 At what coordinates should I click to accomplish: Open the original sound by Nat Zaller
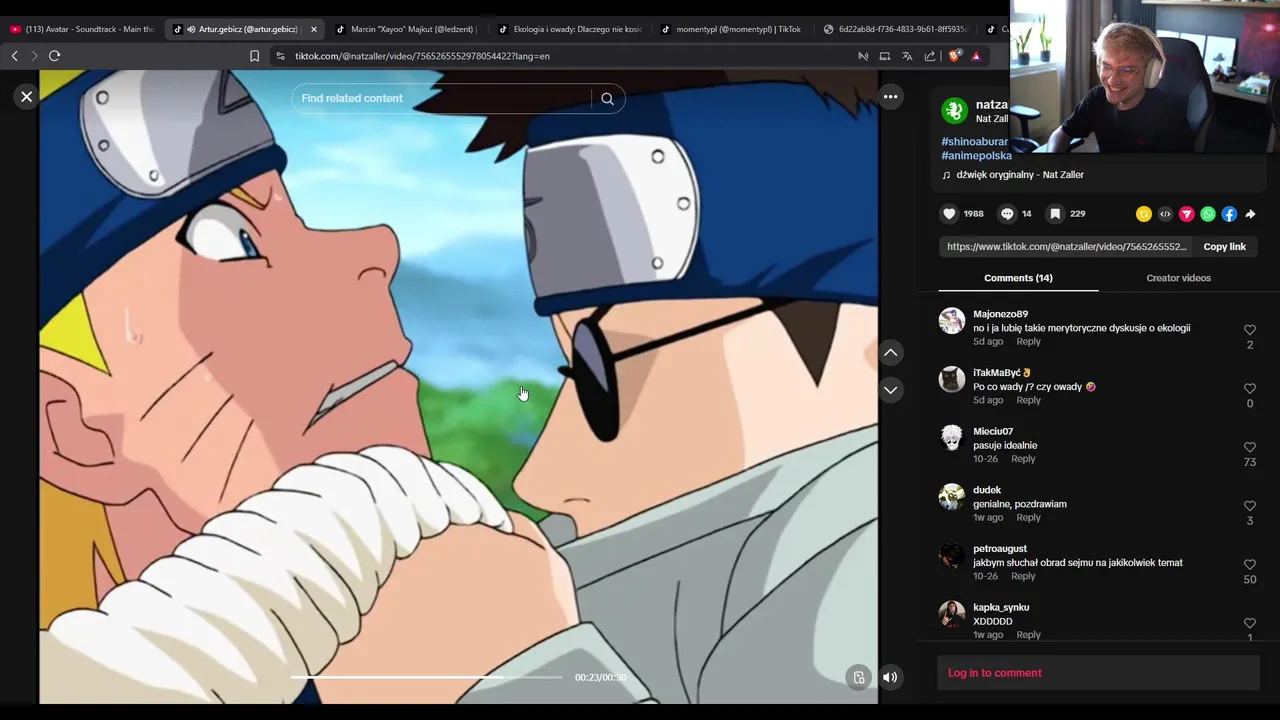tap(1019, 175)
